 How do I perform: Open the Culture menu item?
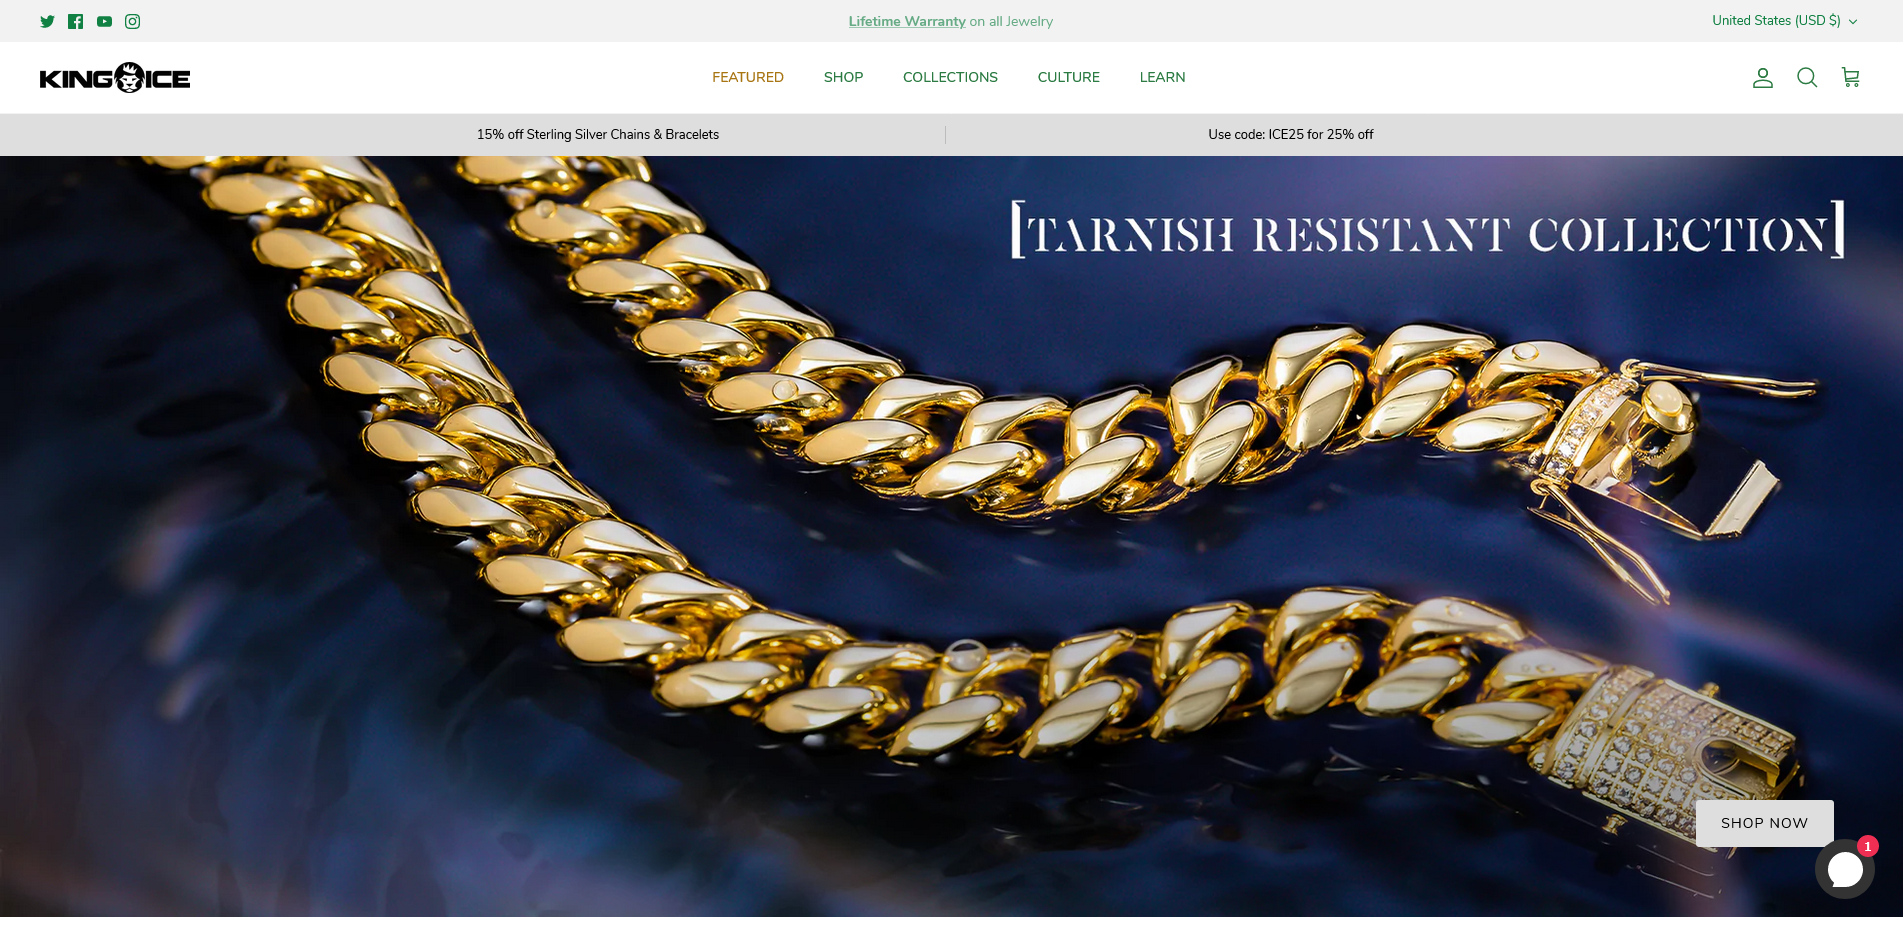point(1068,78)
